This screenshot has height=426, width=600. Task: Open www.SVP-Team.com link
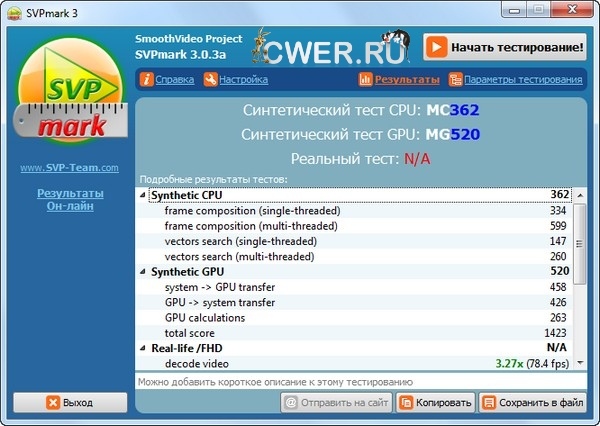coord(69,168)
